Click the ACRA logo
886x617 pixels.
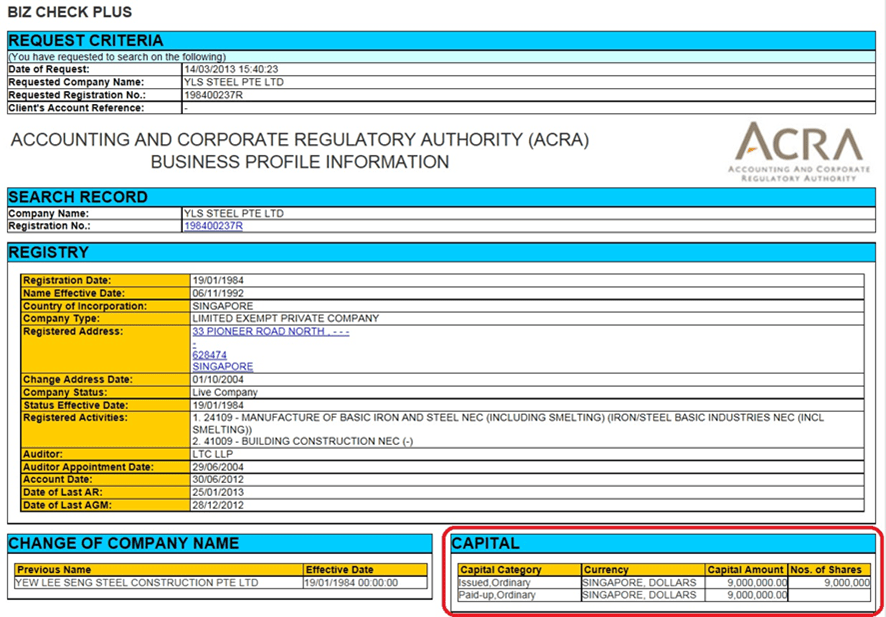click(799, 152)
